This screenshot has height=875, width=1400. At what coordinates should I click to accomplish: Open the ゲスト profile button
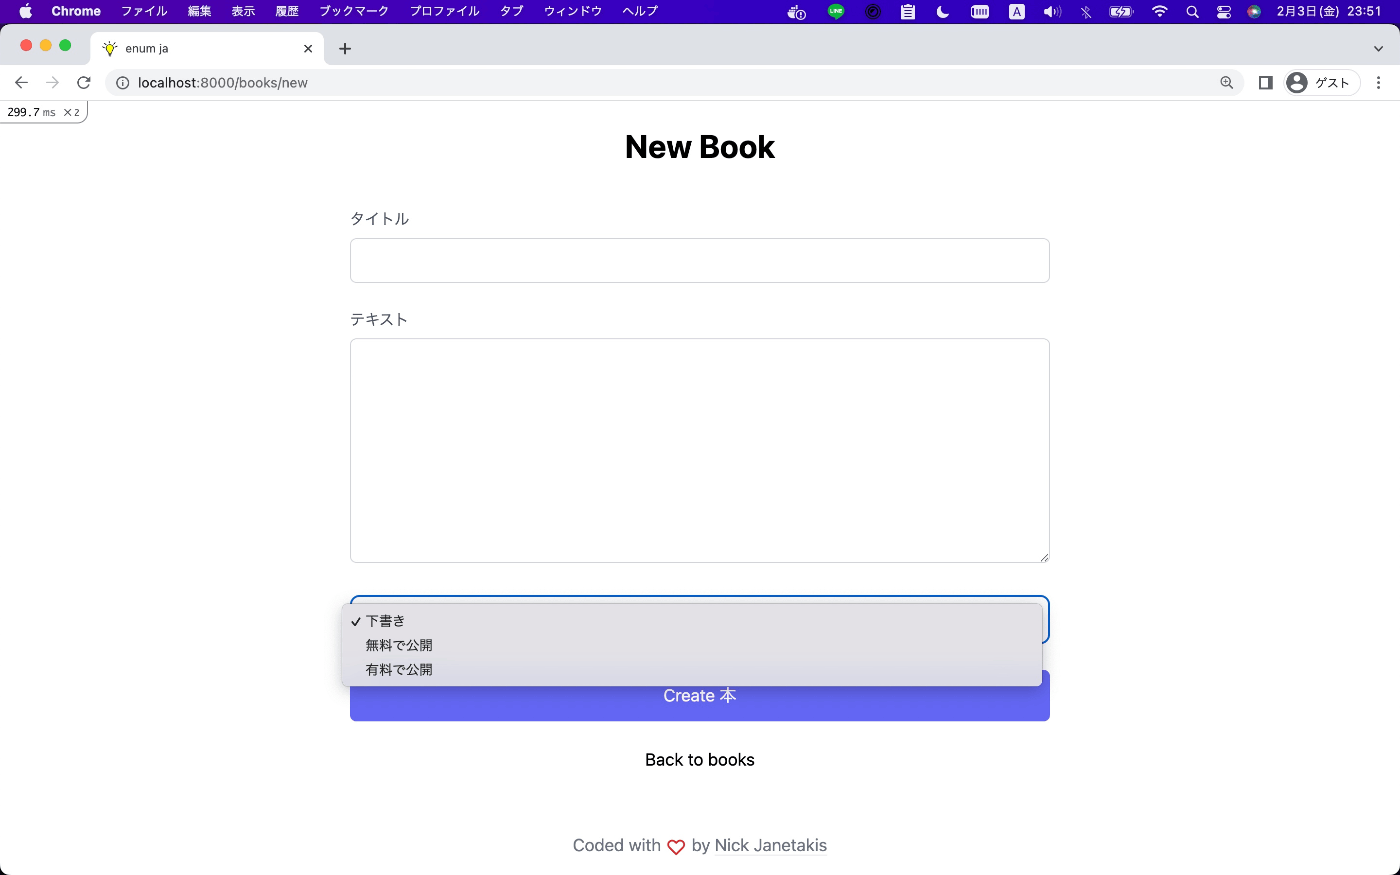tap(1321, 83)
